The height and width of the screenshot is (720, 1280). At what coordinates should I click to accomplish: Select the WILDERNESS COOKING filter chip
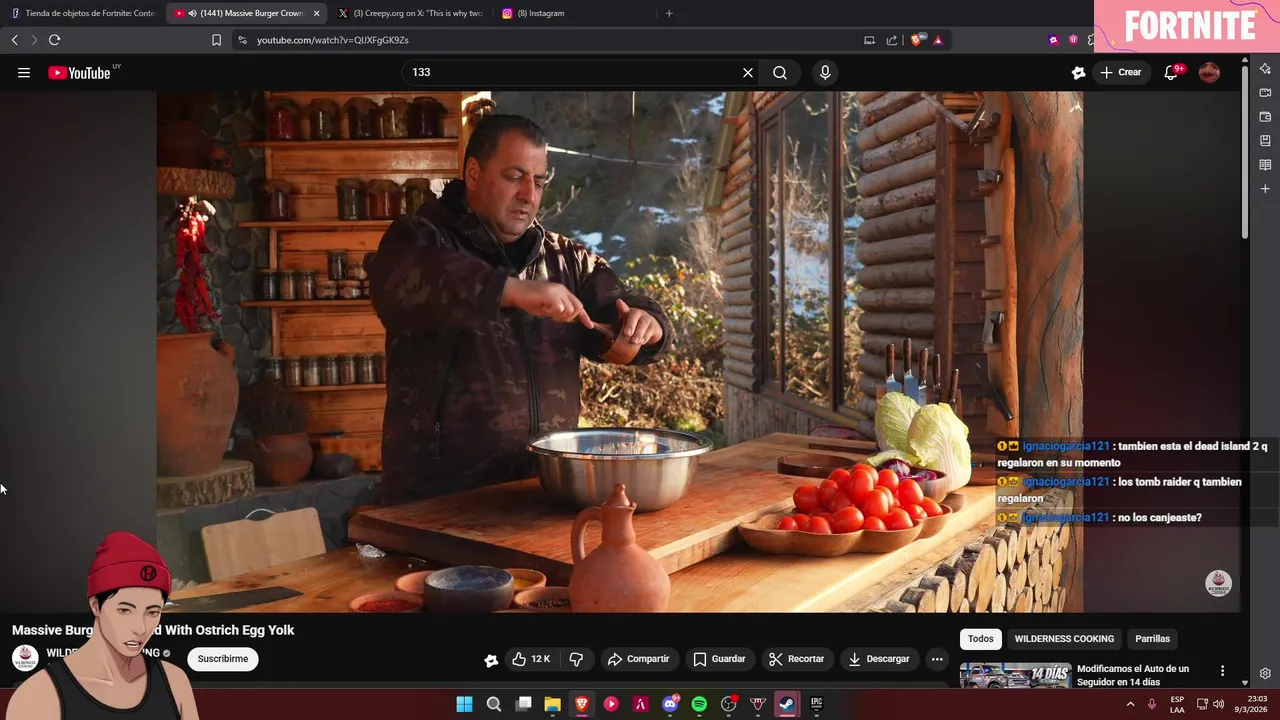tap(1064, 639)
